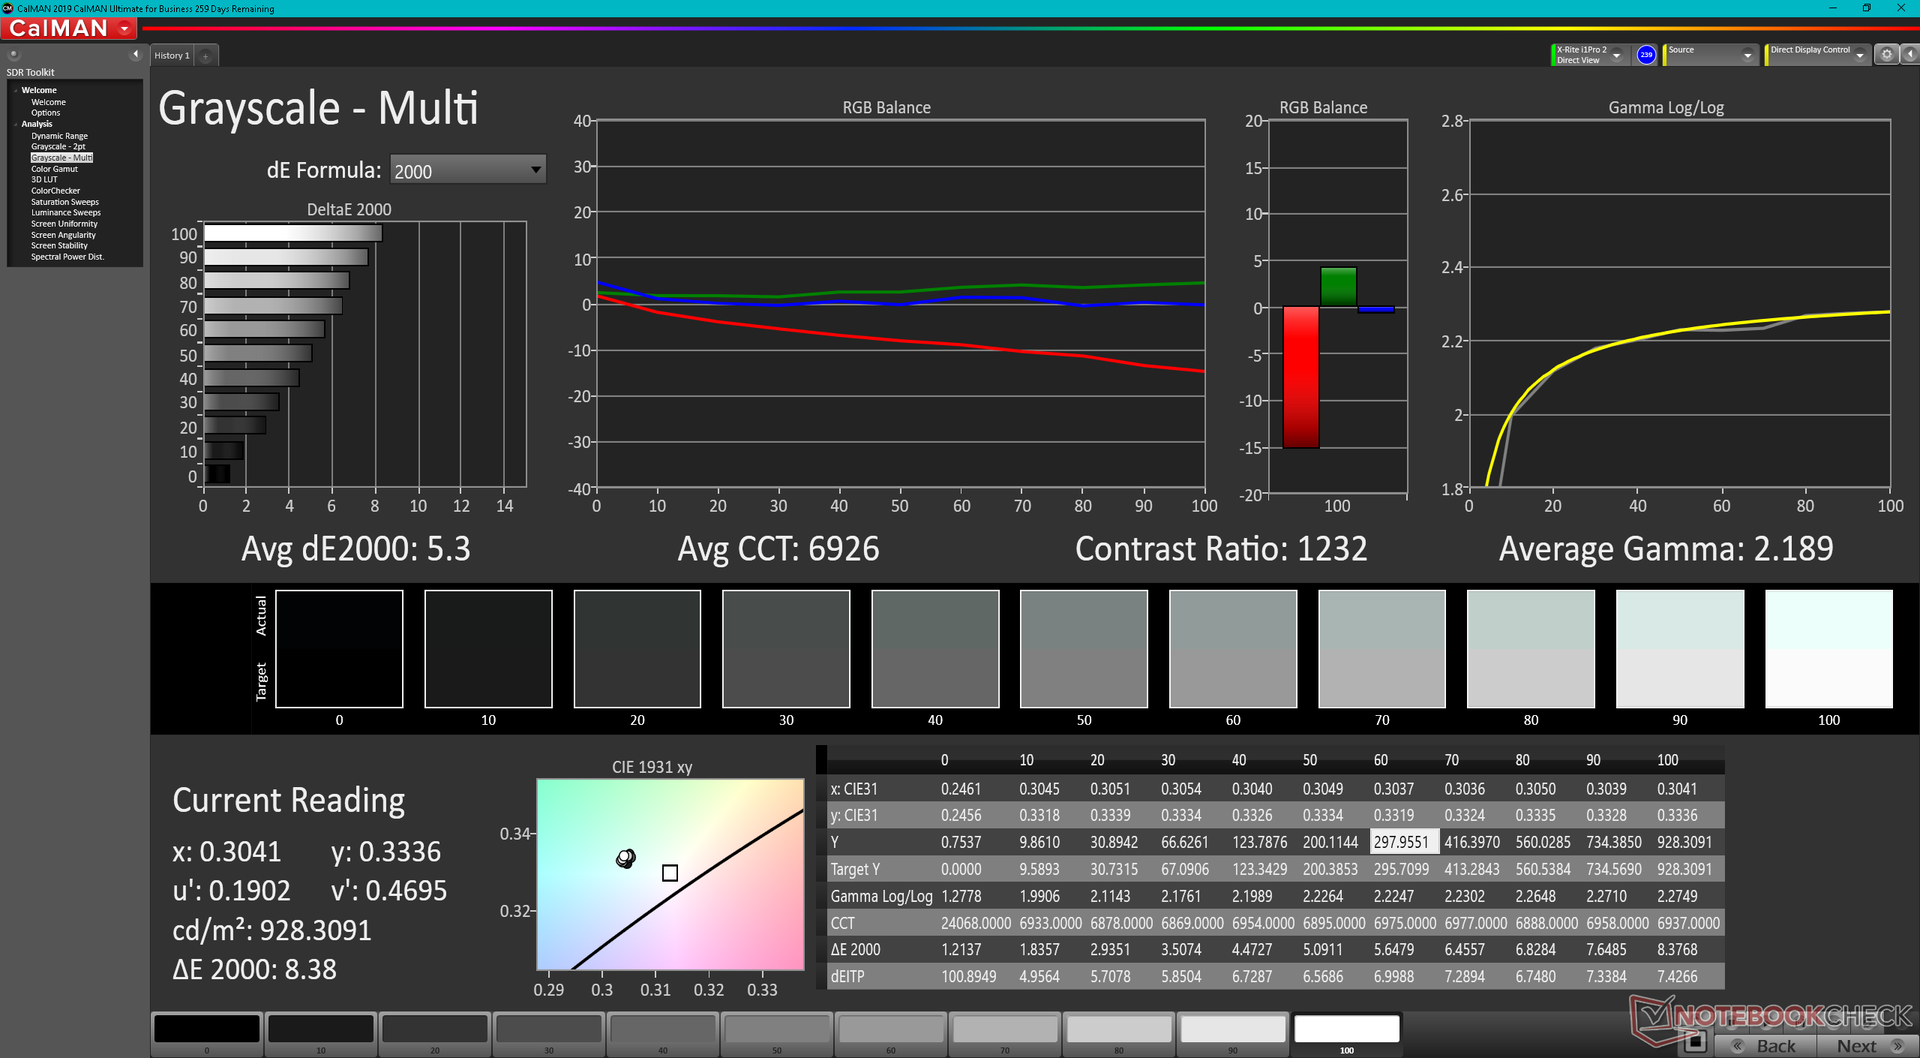Viewport: 1920px width, 1058px height.
Task: Select ColorChecker in the sidebar
Action: tap(55, 191)
